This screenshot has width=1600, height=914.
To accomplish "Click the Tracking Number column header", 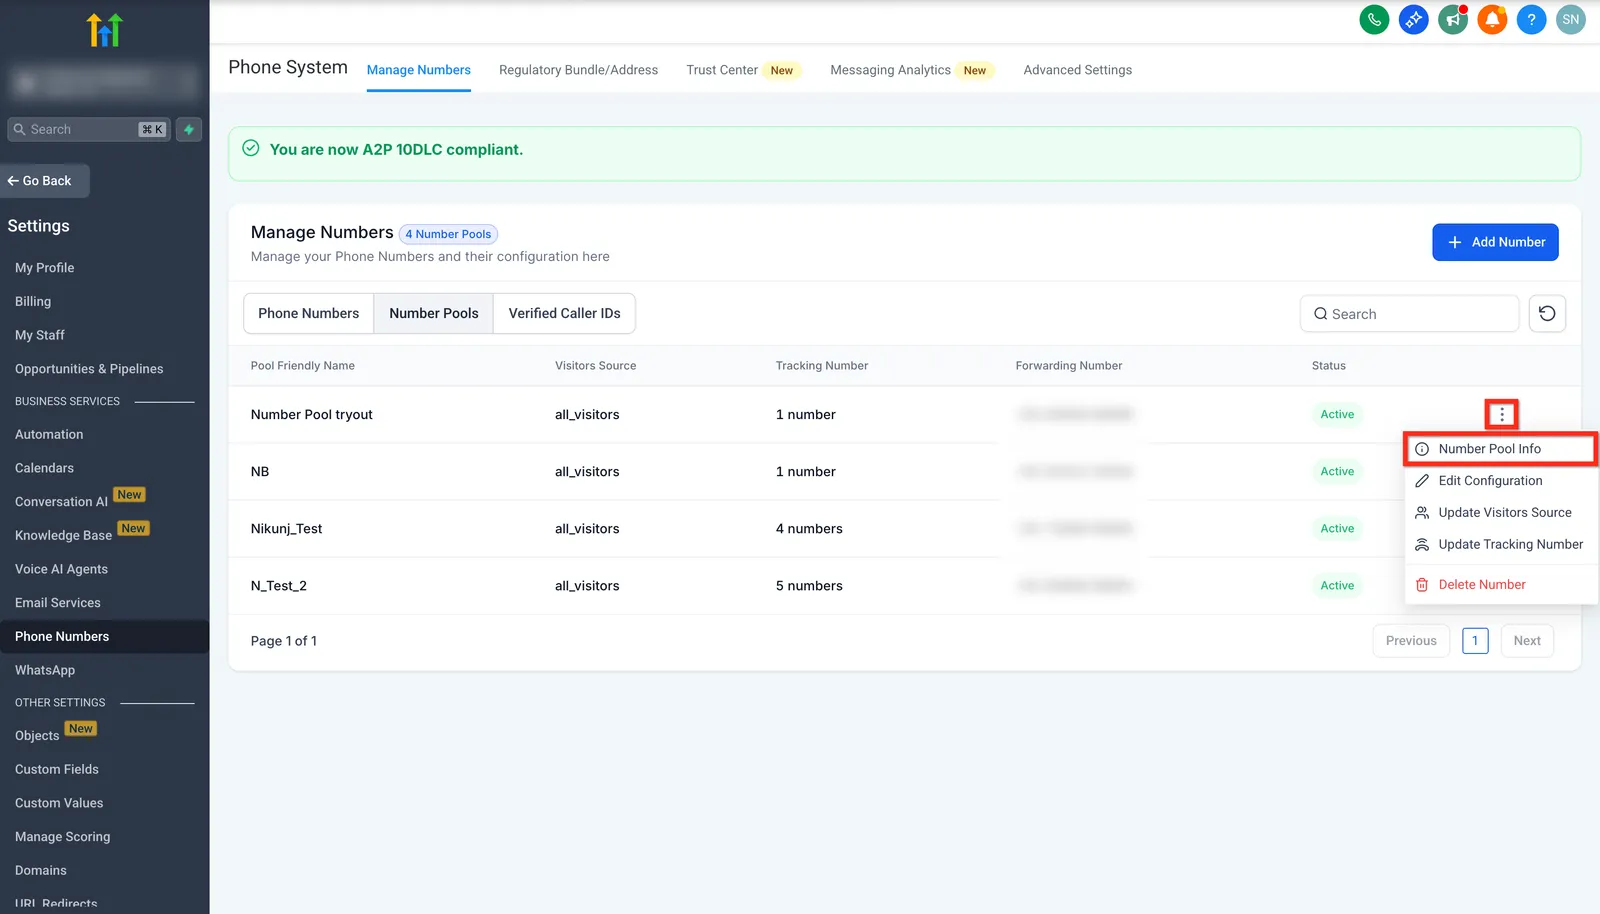I will click(x=822, y=366).
